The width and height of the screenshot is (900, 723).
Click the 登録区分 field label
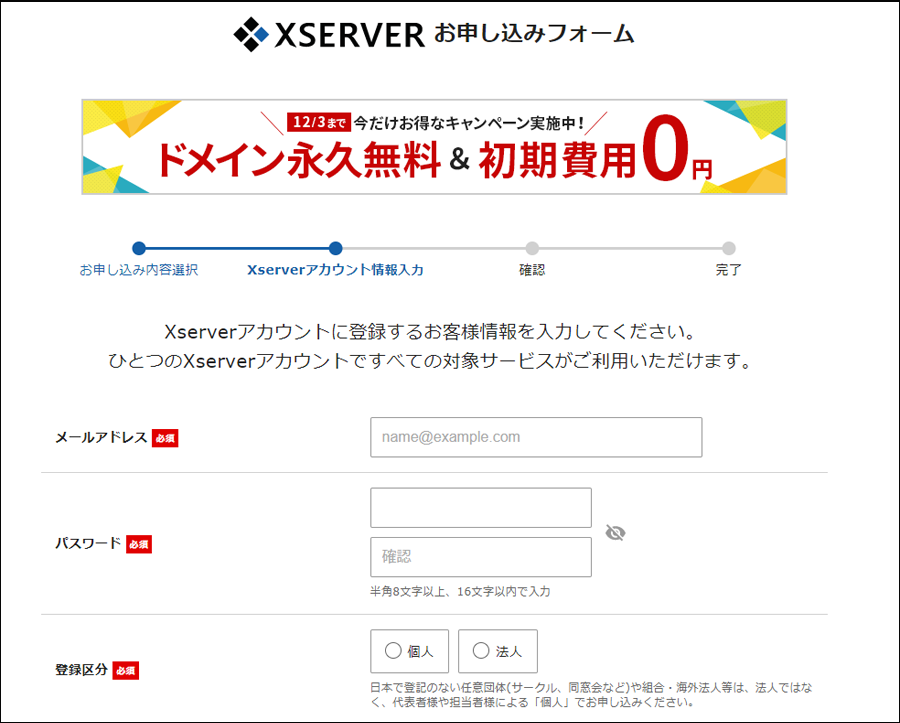pyautogui.click(x=82, y=670)
